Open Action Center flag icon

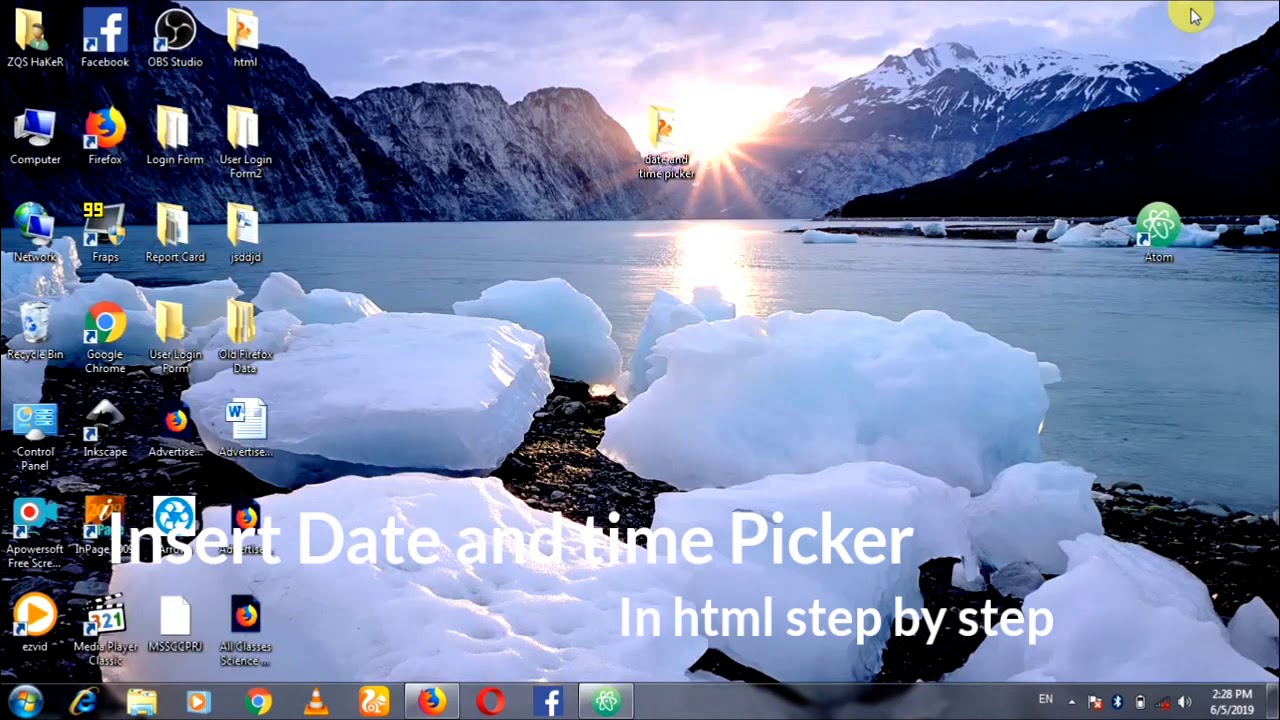pos(1095,702)
